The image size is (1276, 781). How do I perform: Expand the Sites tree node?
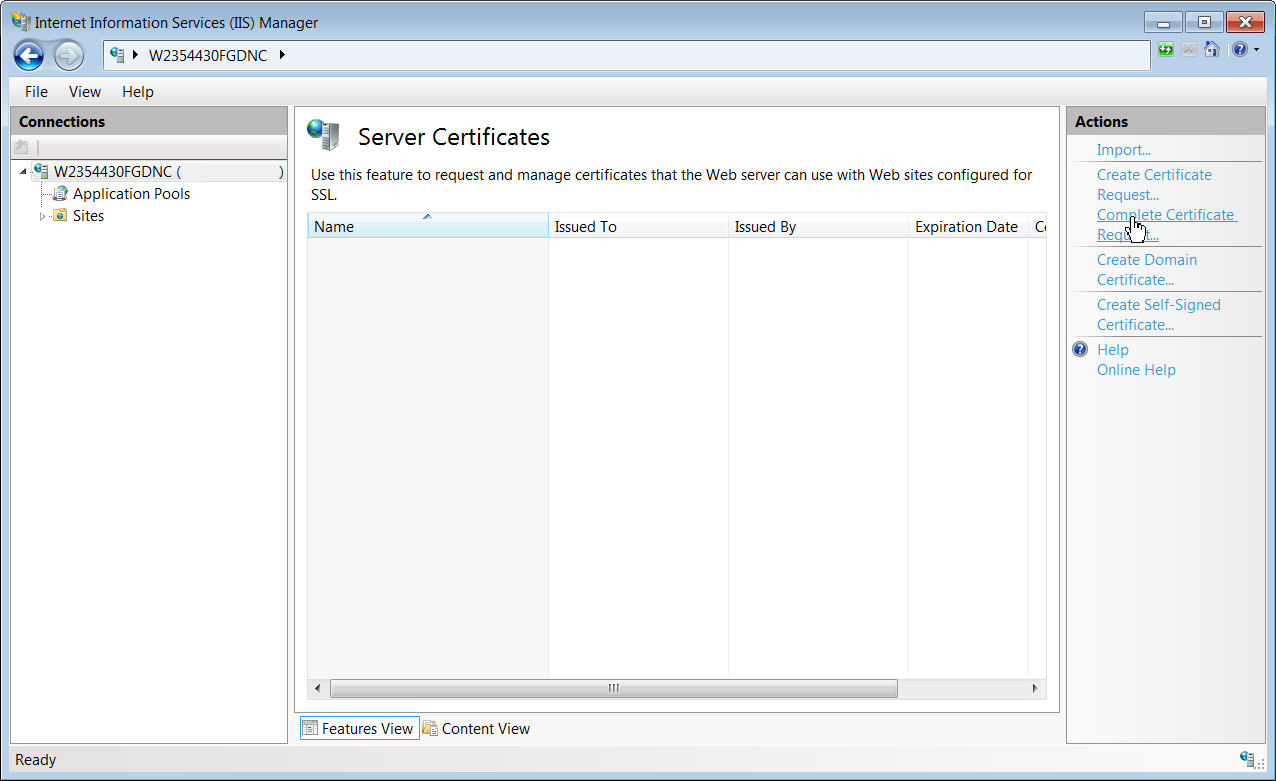pyautogui.click(x=42, y=216)
